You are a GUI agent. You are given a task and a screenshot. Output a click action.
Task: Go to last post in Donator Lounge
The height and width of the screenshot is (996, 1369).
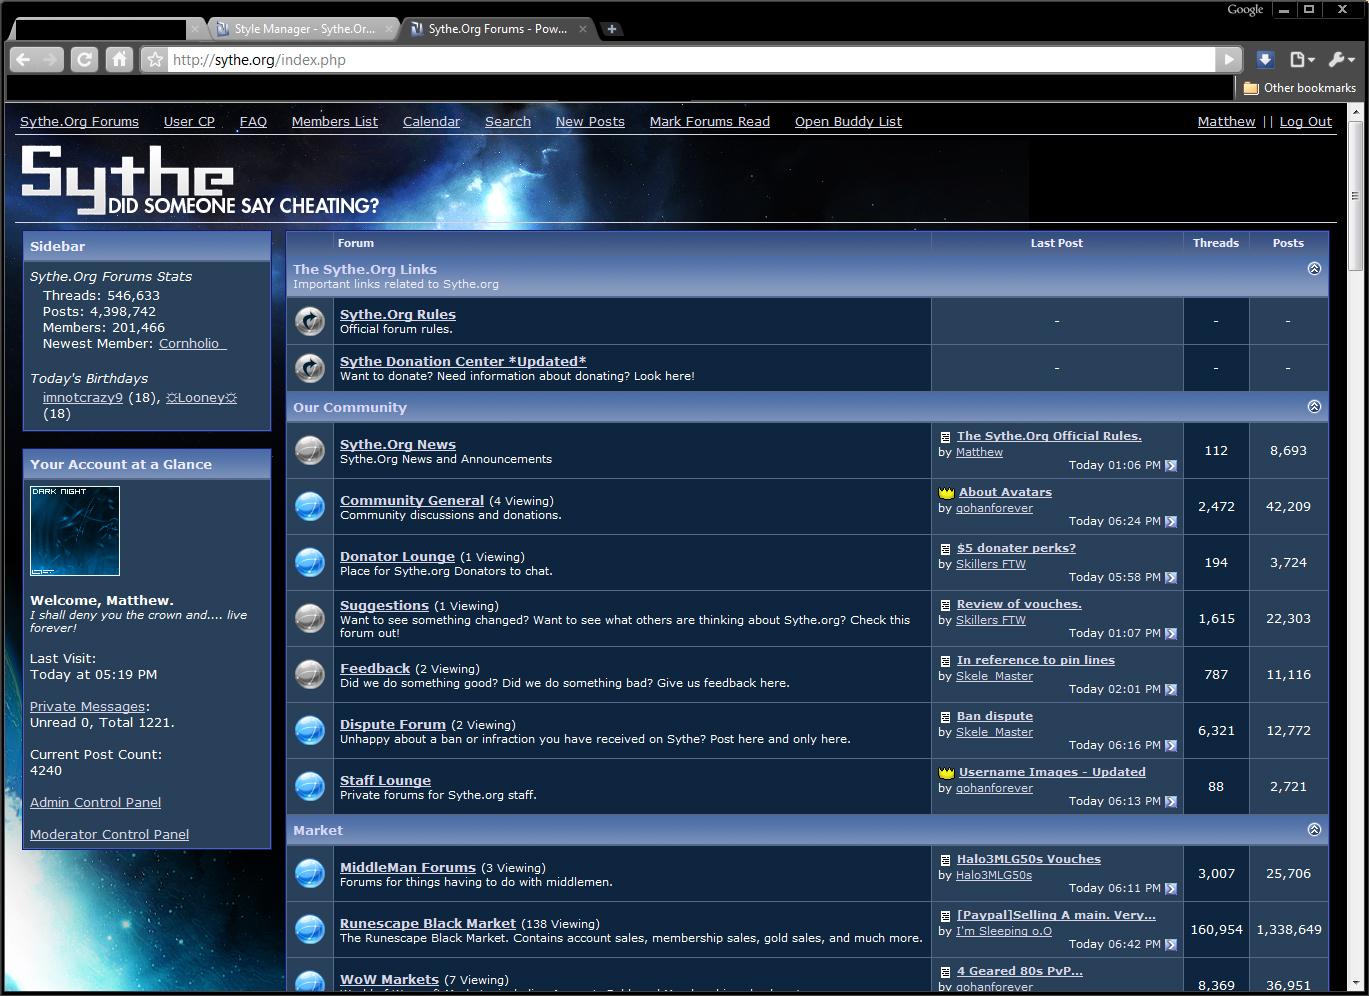[1171, 578]
